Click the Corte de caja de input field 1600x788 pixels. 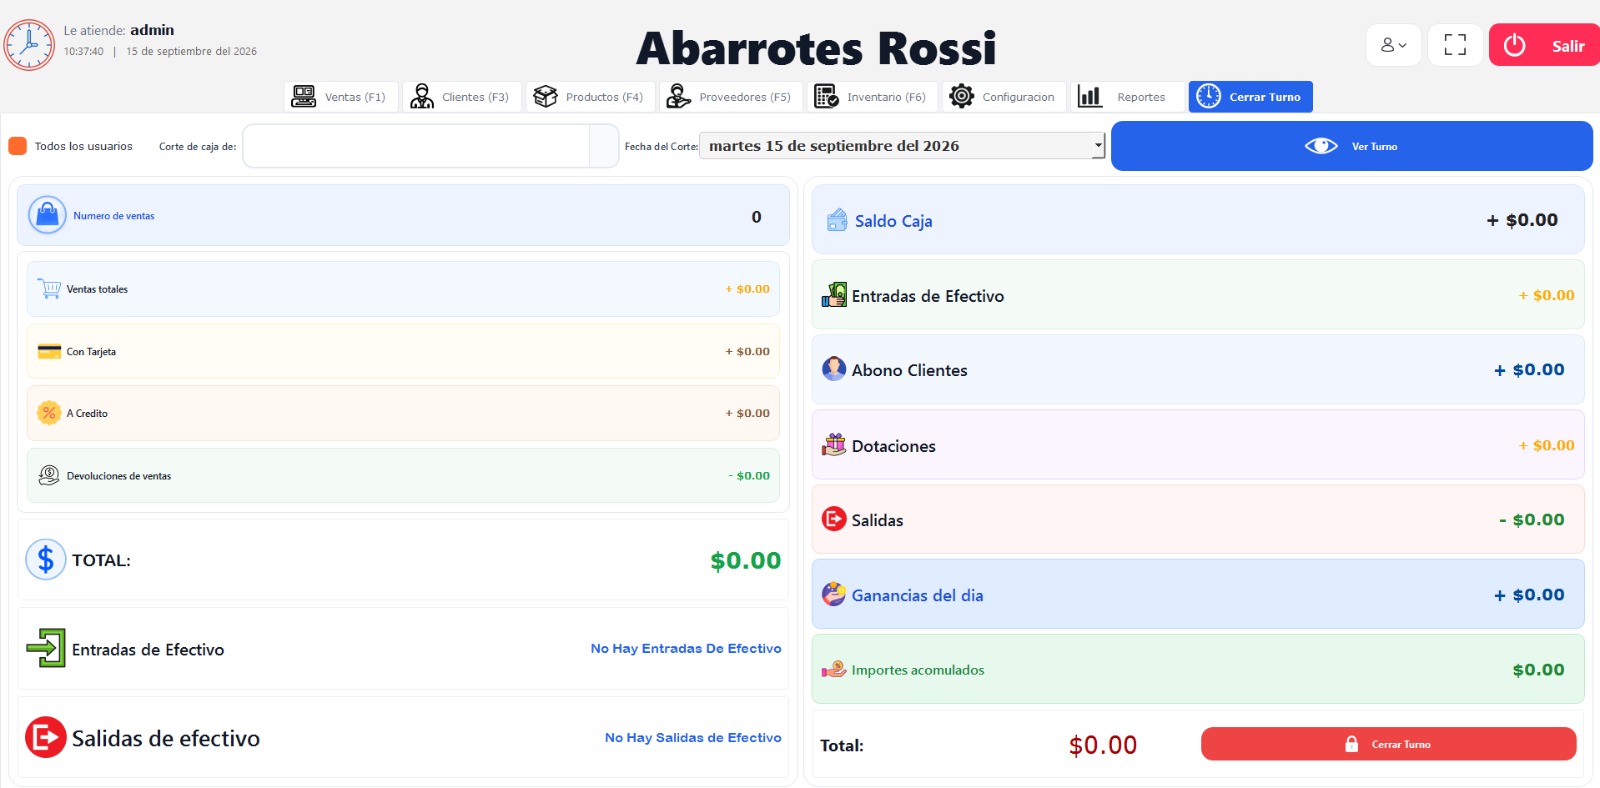[417, 146]
